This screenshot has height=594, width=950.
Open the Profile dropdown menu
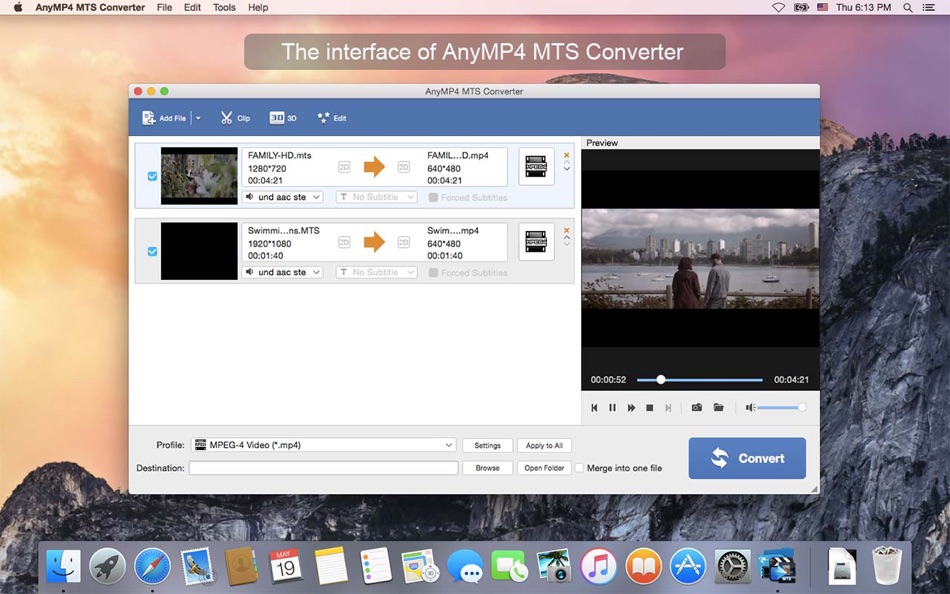tap(323, 445)
